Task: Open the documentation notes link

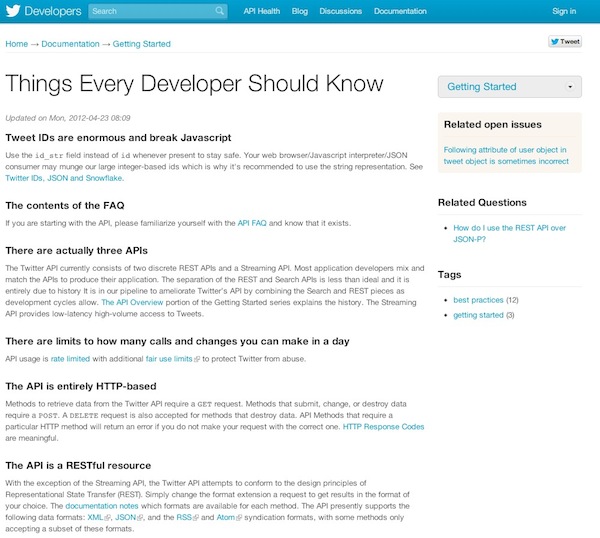Action: pyautogui.click(x=102, y=506)
